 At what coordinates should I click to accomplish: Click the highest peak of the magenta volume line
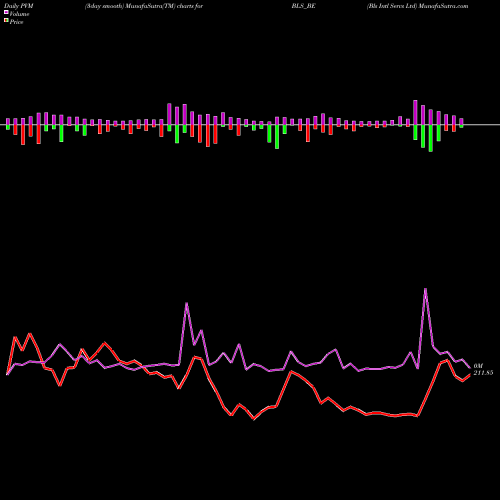425,289
